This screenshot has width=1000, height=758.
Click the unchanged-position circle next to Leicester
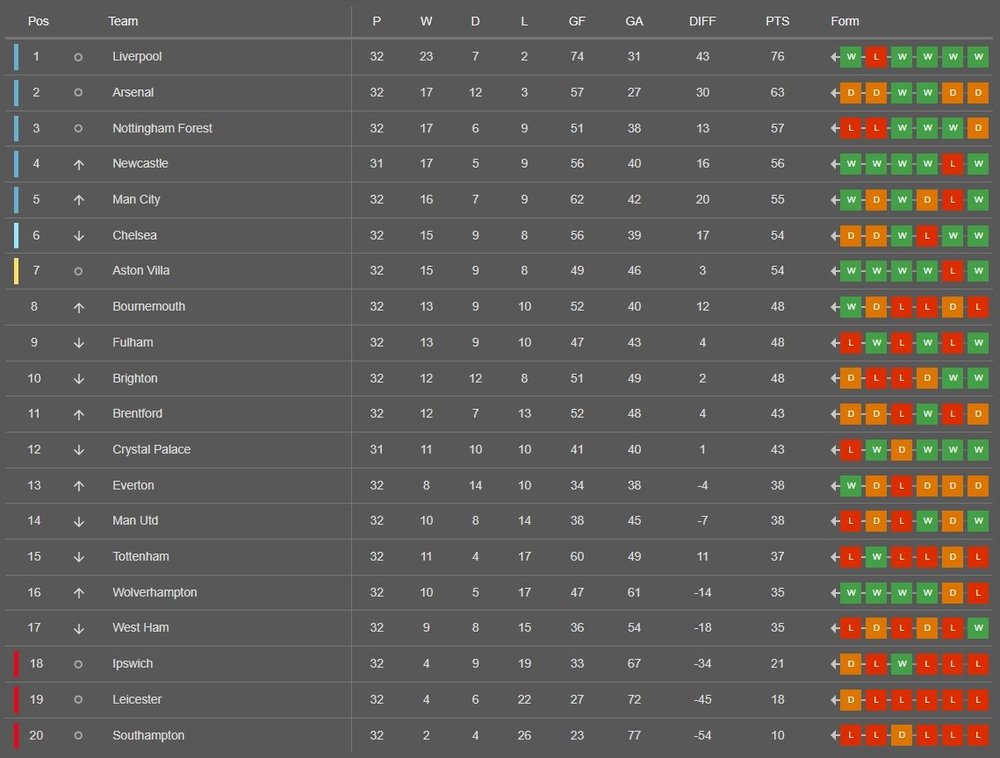point(78,700)
